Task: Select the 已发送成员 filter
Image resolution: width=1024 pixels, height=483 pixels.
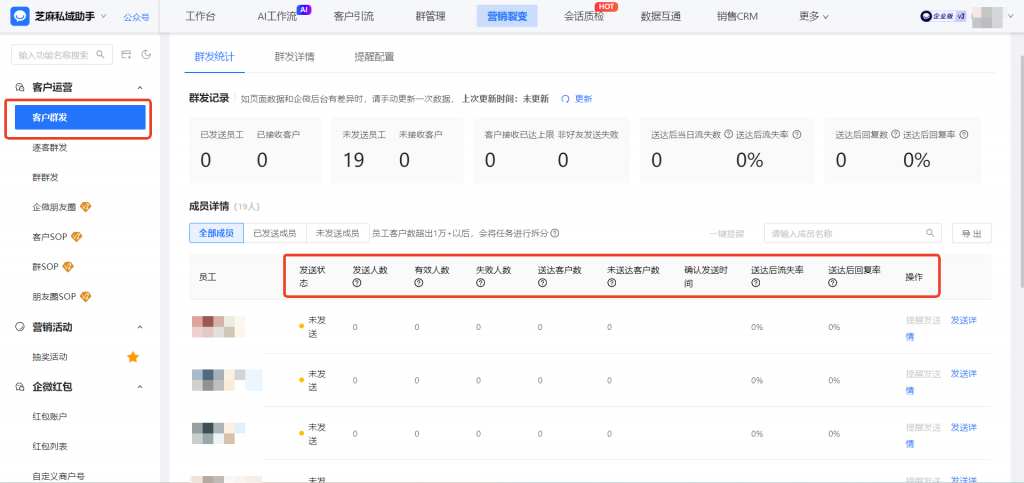Action: 275,233
